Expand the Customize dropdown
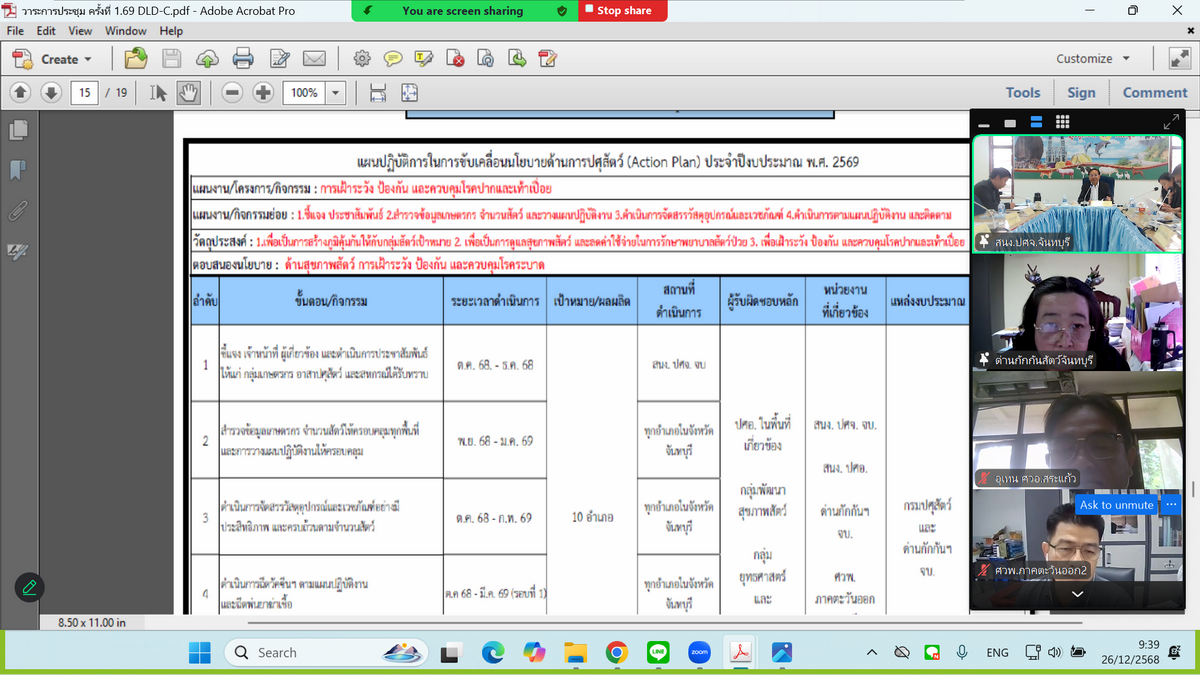Screen dimensions: 1200x675 point(1126,59)
